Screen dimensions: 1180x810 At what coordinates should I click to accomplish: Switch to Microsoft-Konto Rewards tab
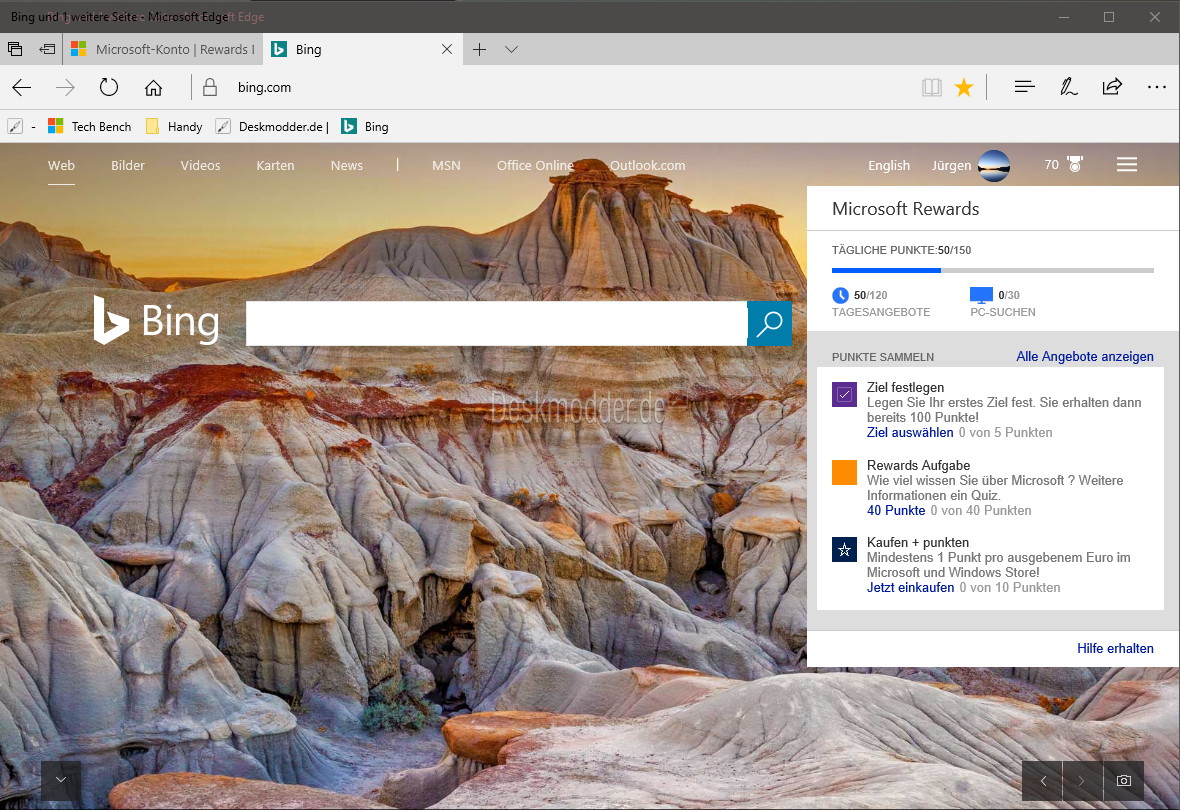pyautogui.click(x=163, y=50)
